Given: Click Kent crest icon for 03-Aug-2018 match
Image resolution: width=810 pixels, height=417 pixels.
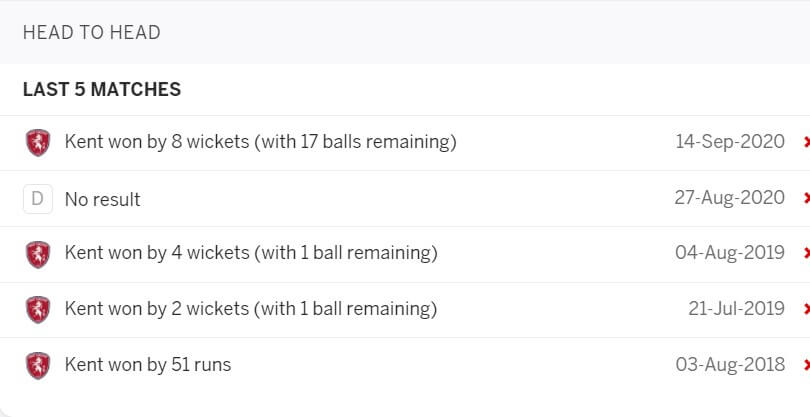Looking at the screenshot, I should tap(38, 366).
